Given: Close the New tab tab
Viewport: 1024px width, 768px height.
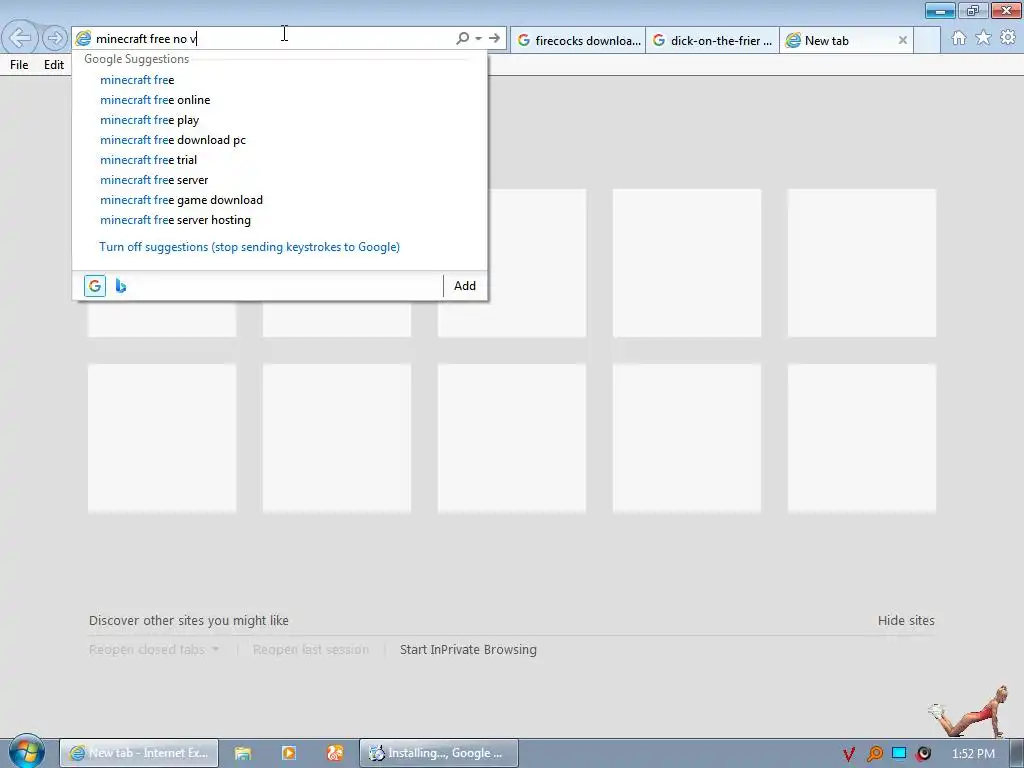Looking at the screenshot, I should click(x=903, y=40).
